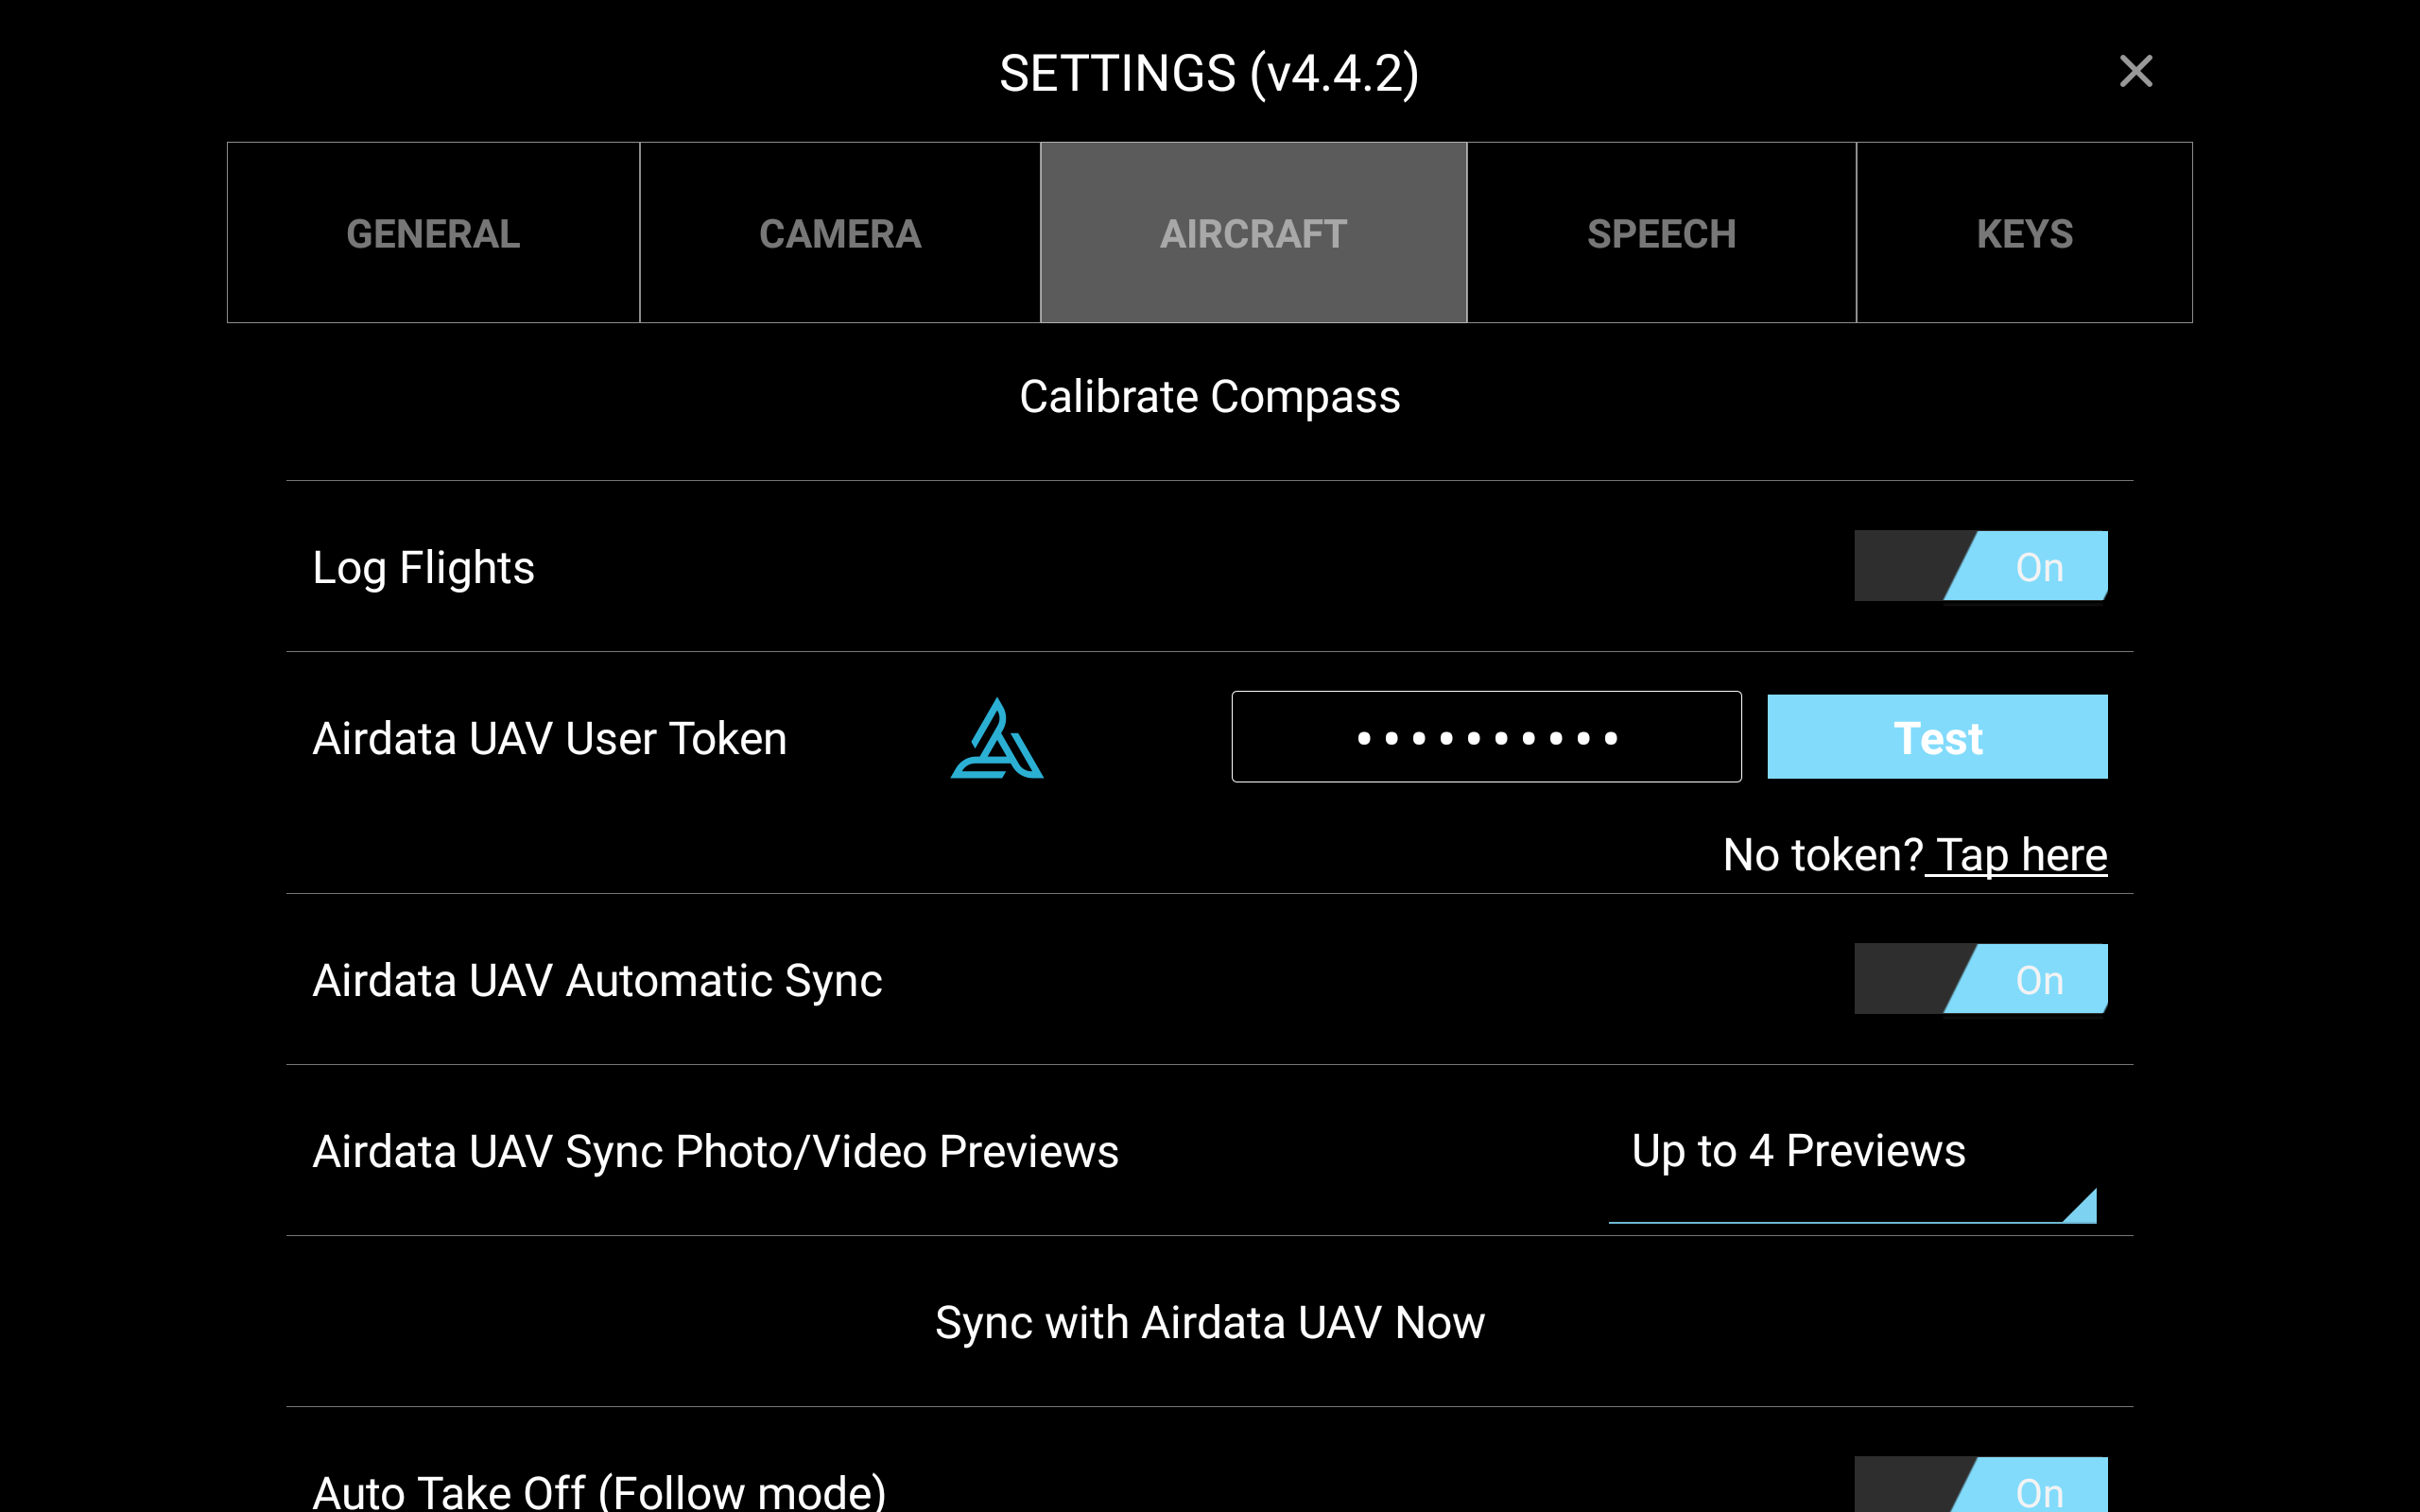This screenshot has width=2420, height=1512.
Task: Click the Sync with Airdata UAV Now button
Action: click(x=1209, y=1320)
